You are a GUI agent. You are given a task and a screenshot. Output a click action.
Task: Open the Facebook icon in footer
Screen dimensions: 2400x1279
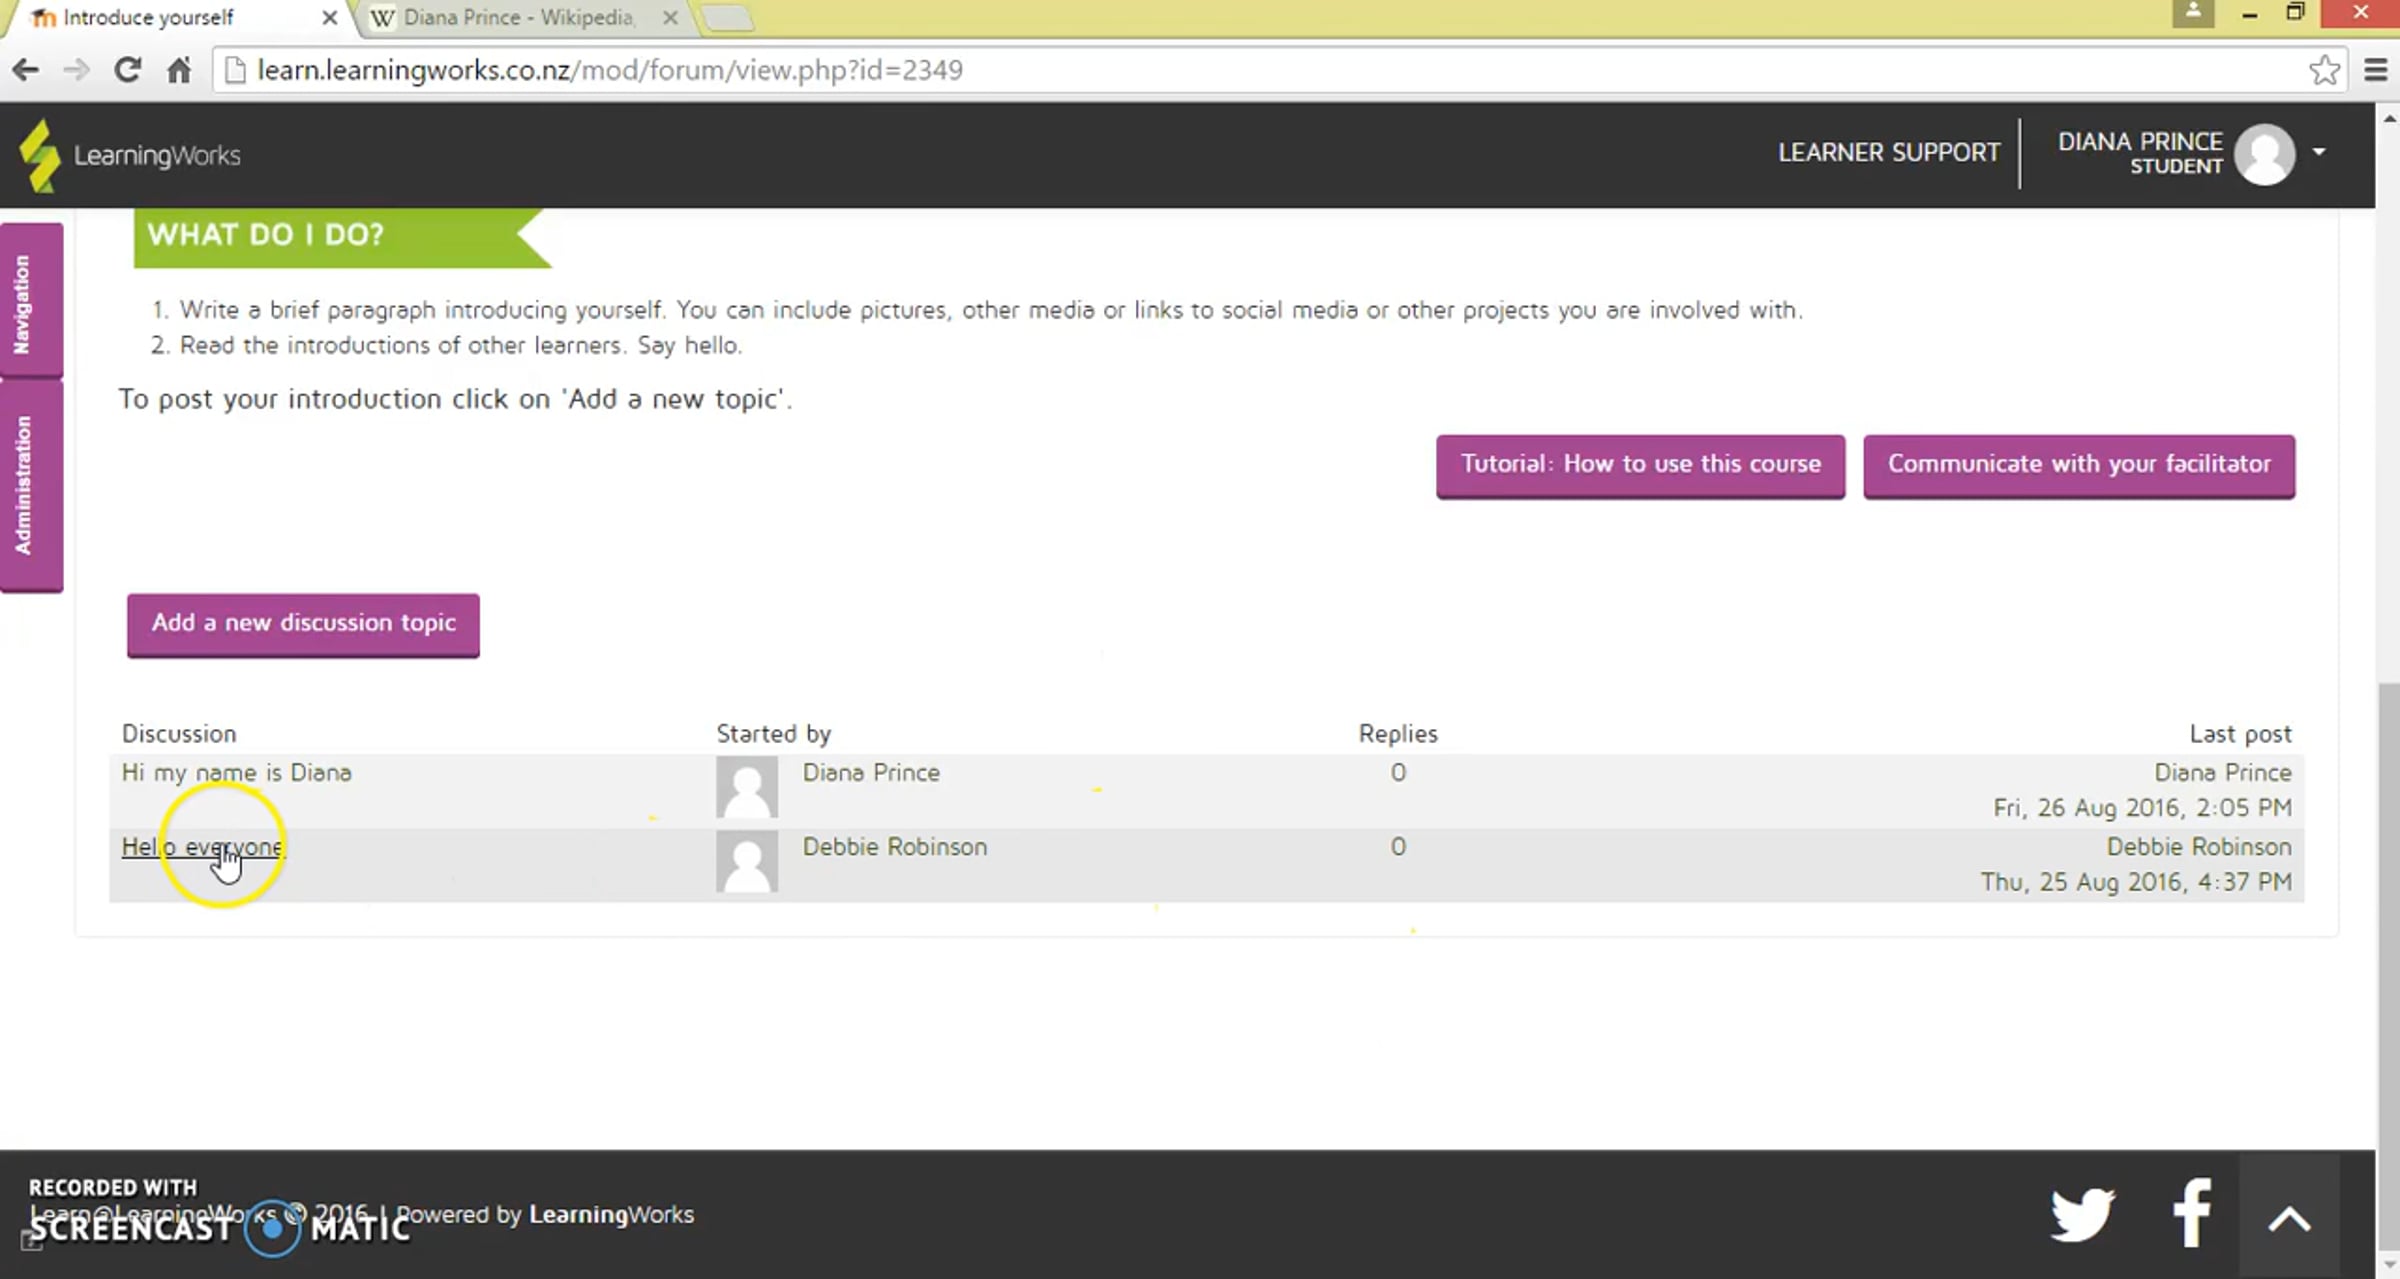coord(2191,1213)
